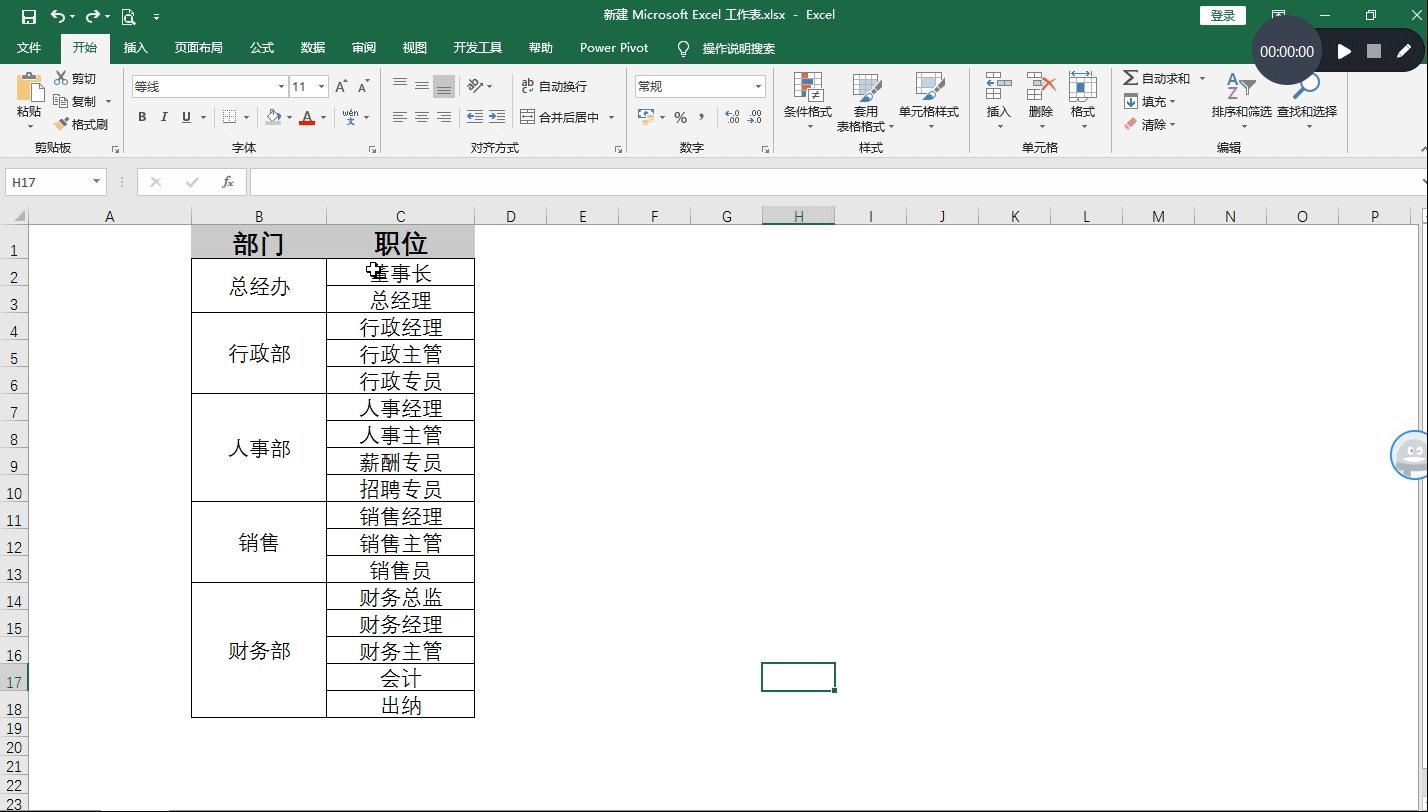Select cell containing 财务部

258,650
